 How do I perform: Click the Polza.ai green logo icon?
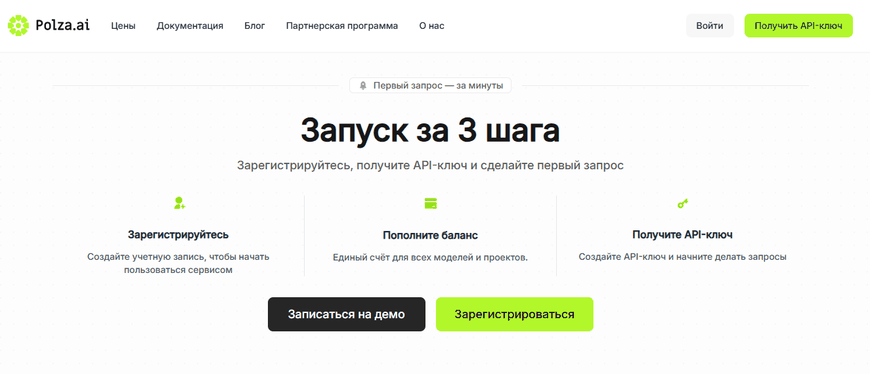point(18,26)
